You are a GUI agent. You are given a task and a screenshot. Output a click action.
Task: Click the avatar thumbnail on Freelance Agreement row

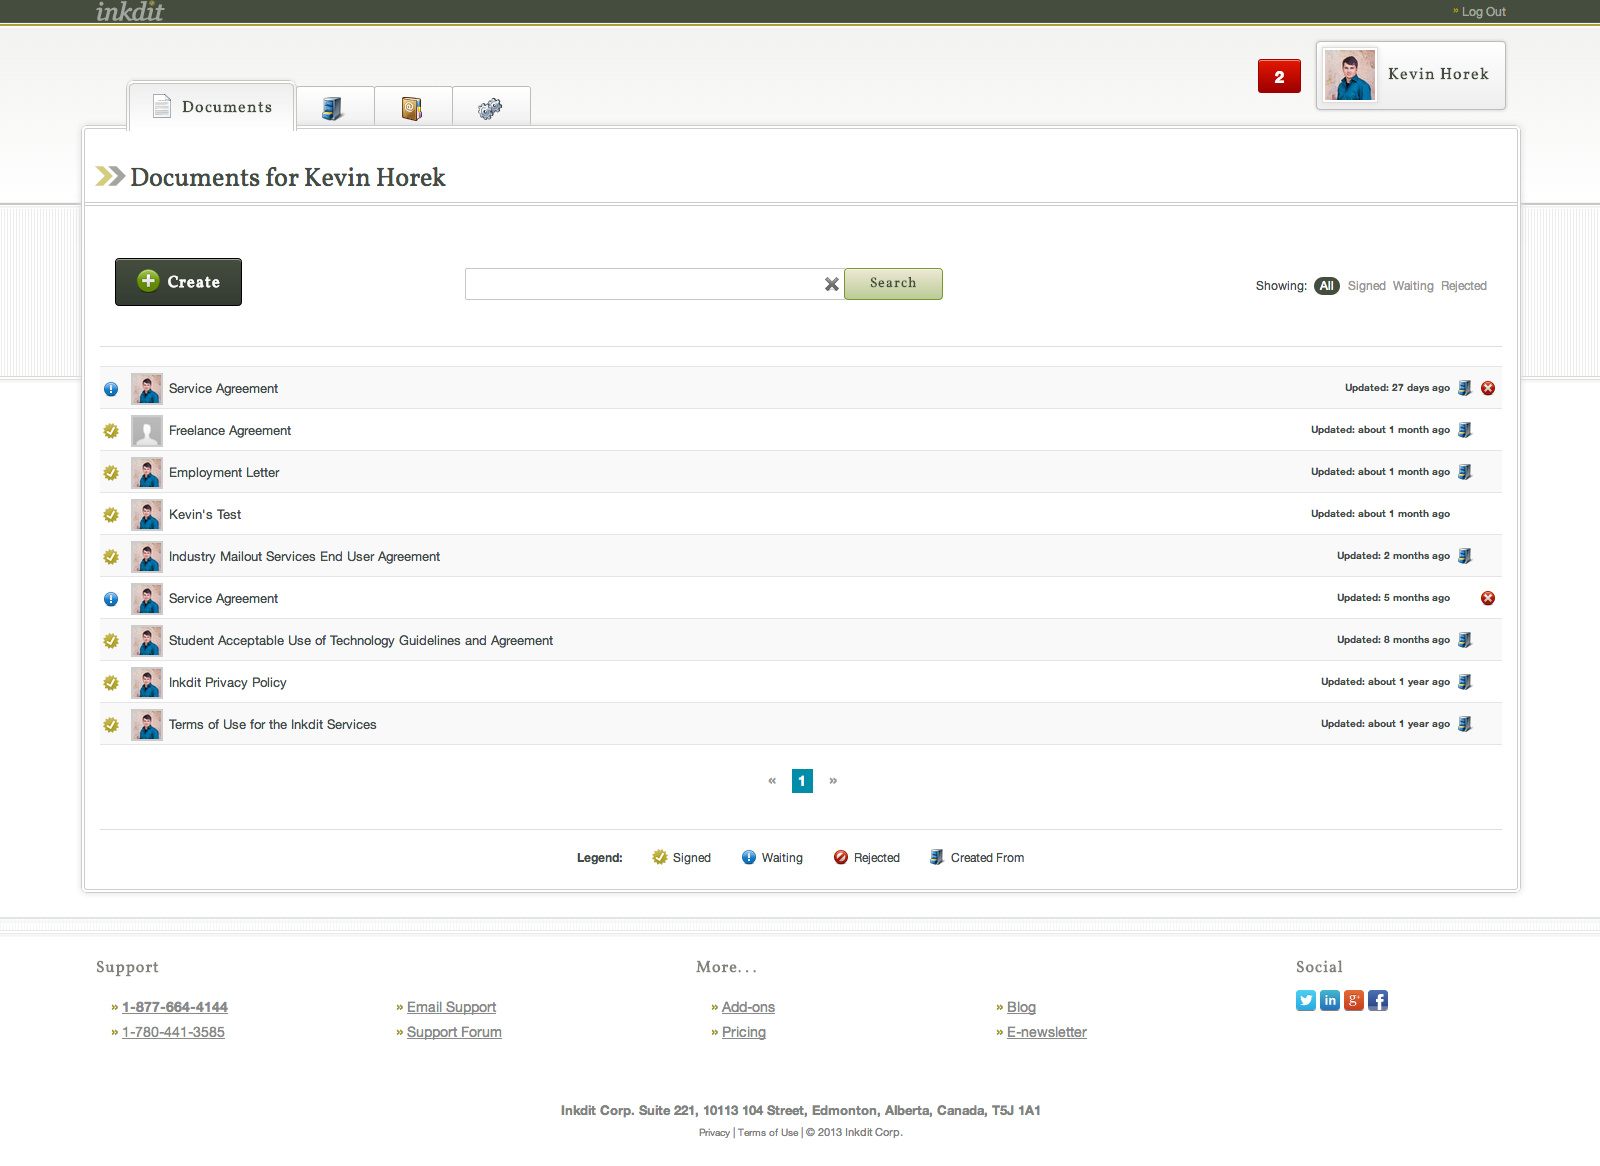point(147,431)
